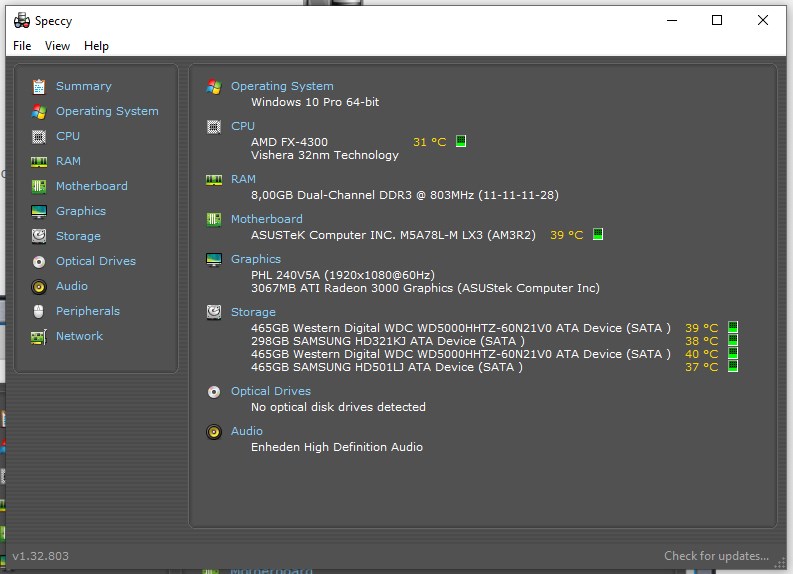Click the Network card icon in sidebar
The height and width of the screenshot is (574, 793).
[39, 337]
